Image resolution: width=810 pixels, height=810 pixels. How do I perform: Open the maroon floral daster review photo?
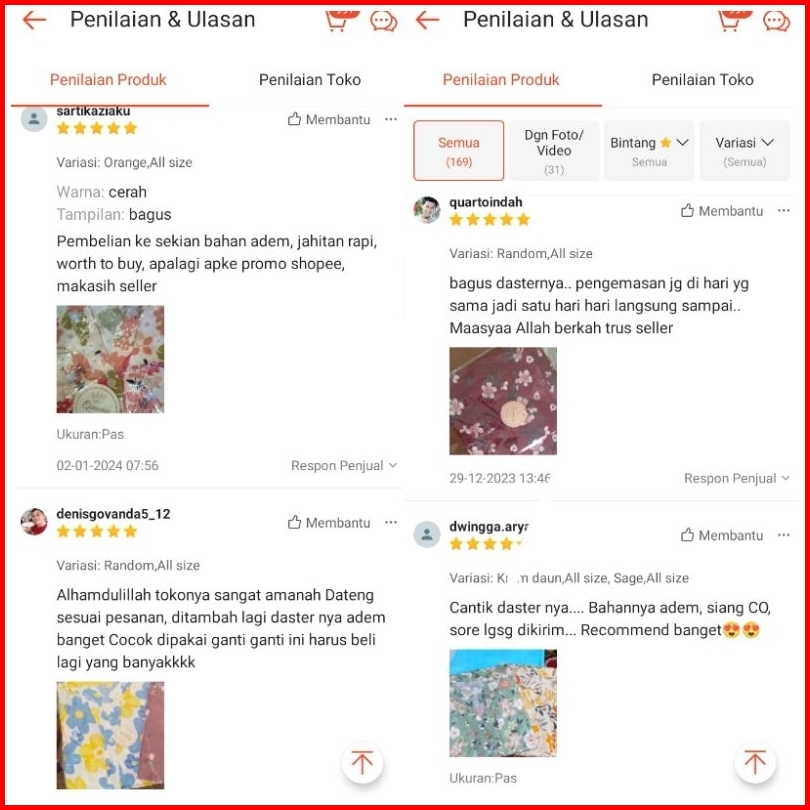[503, 401]
